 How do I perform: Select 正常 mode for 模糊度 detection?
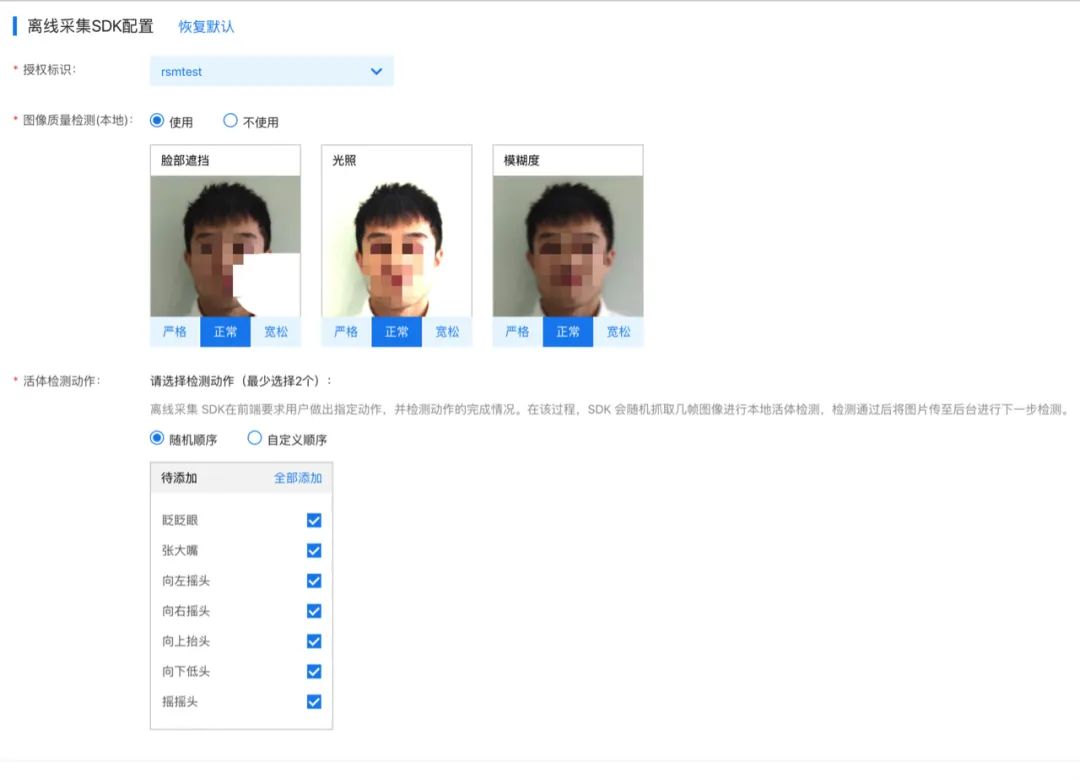(x=567, y=331)
